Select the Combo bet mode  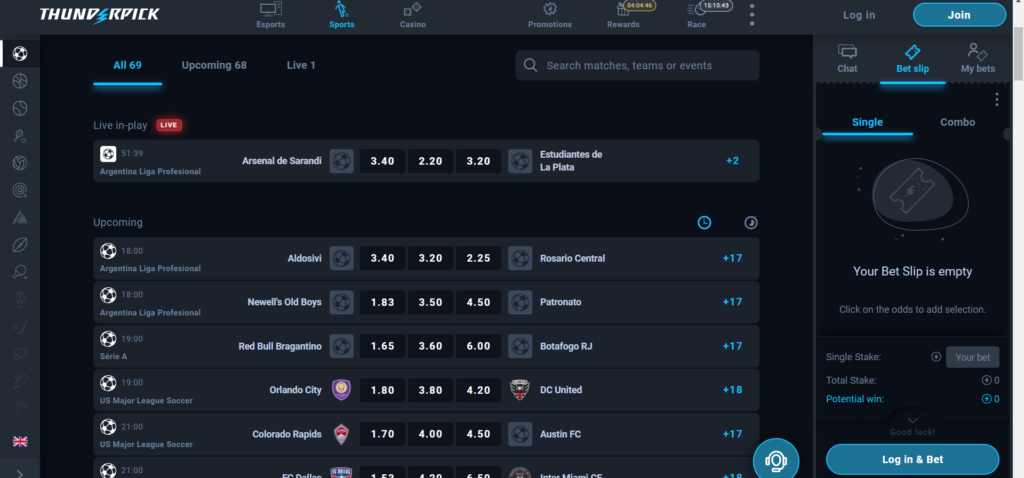click(957, 122)
